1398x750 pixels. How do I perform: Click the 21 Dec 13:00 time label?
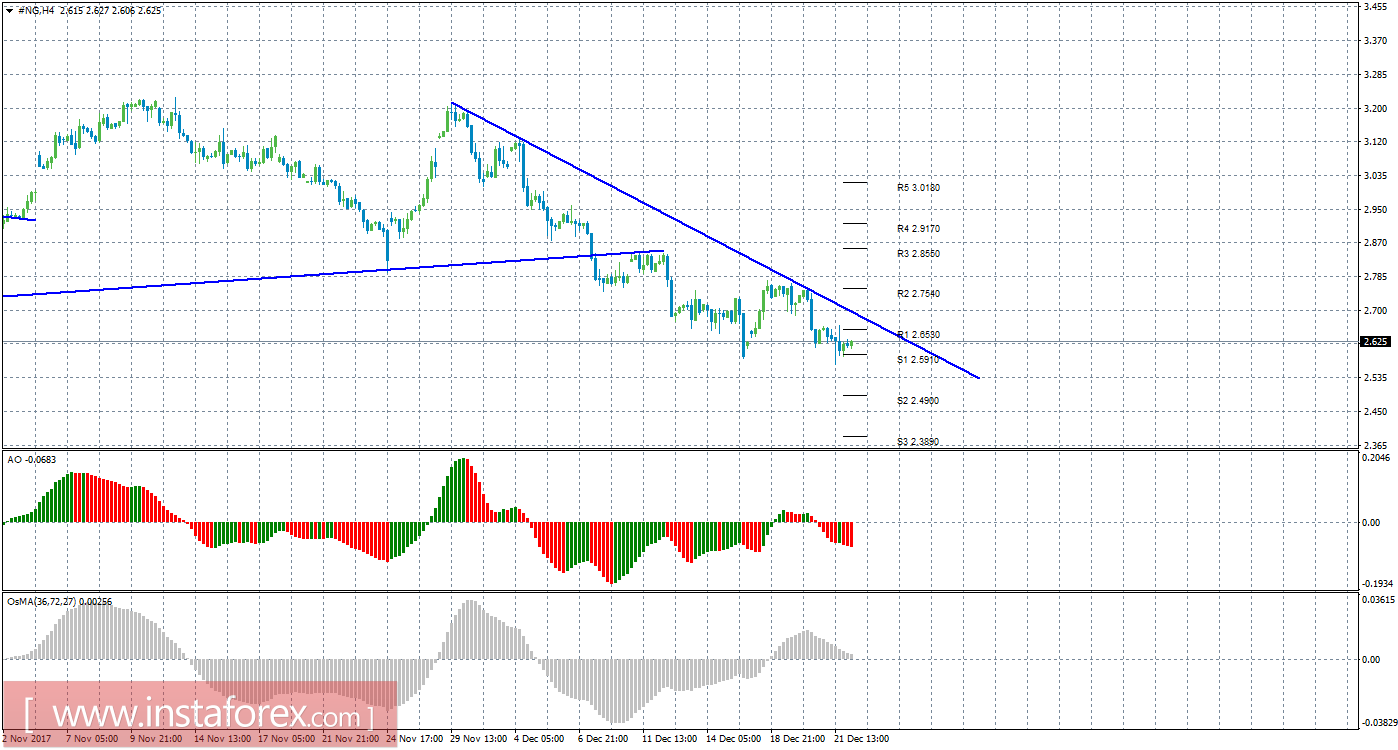(x=860, y=739)
